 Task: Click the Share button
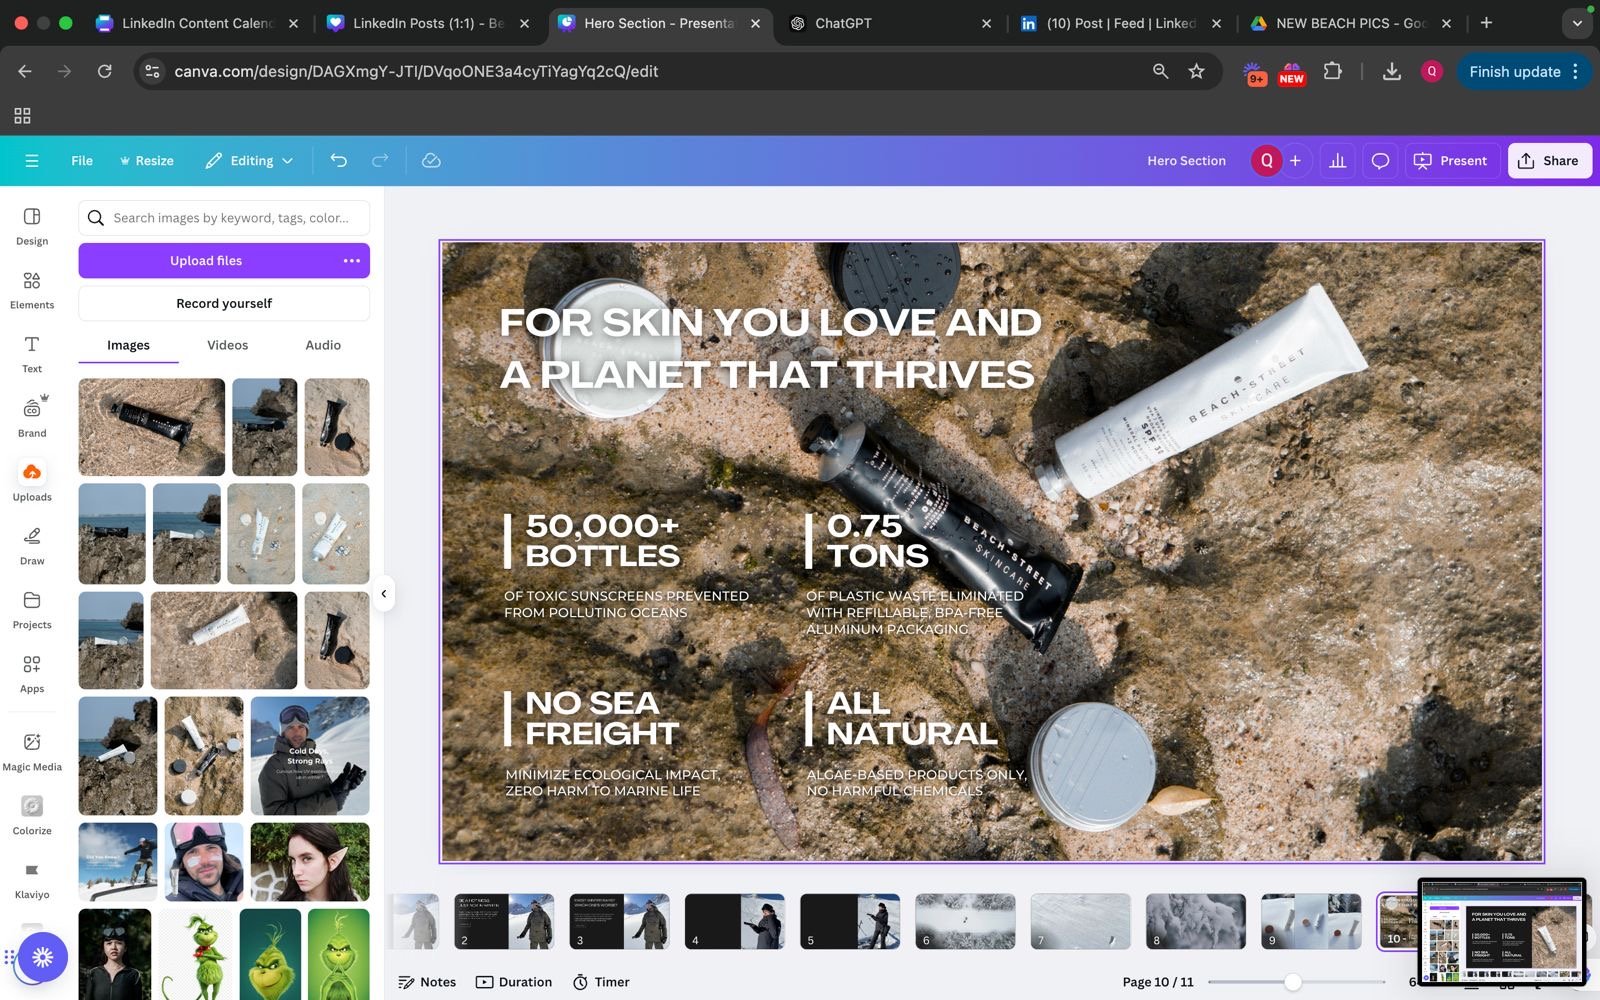click(x=1548, y=160)
